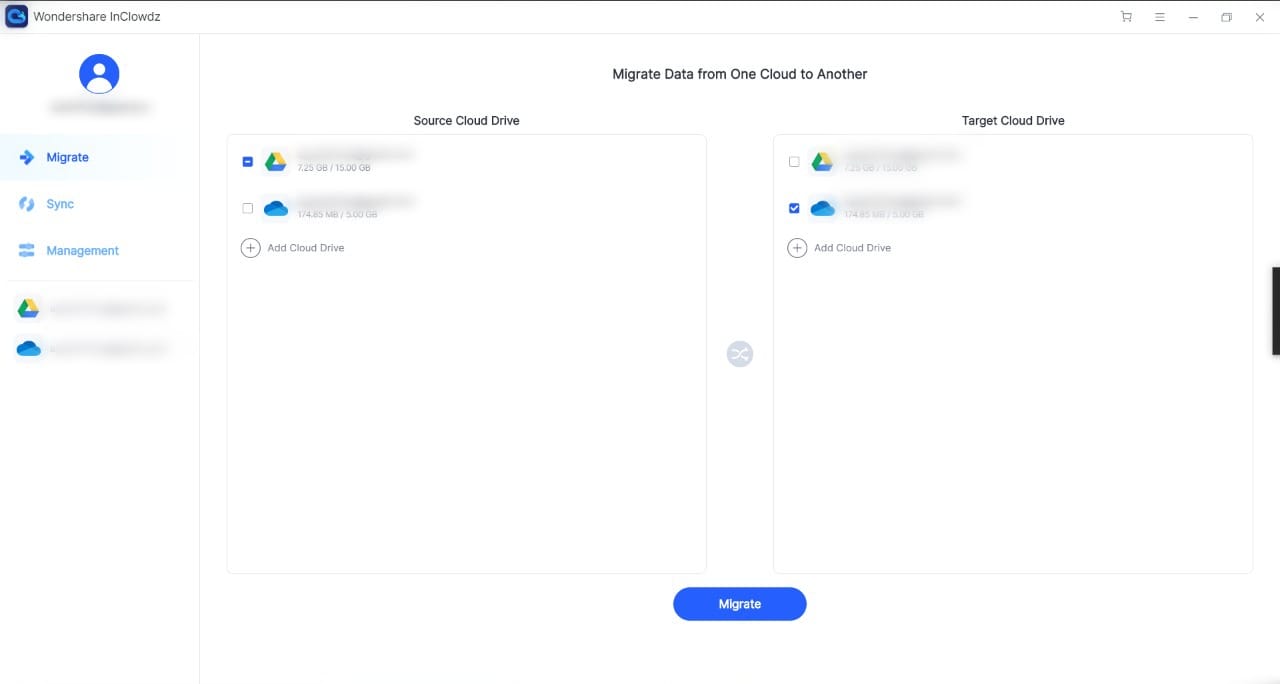Click the user profile avatar
1280x684 pixels.
coord(99,74)
